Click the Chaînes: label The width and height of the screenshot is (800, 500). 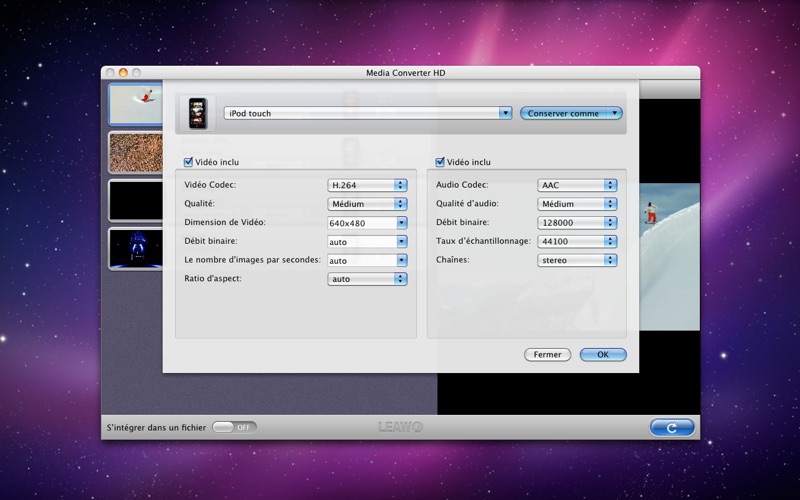[453, 260]
